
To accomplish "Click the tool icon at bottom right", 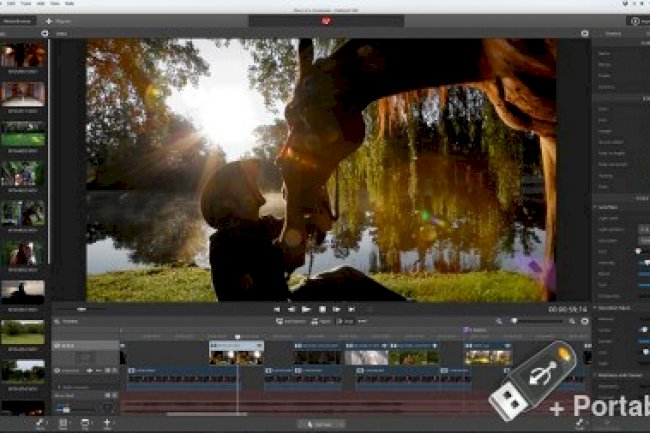I will point(580,424).
